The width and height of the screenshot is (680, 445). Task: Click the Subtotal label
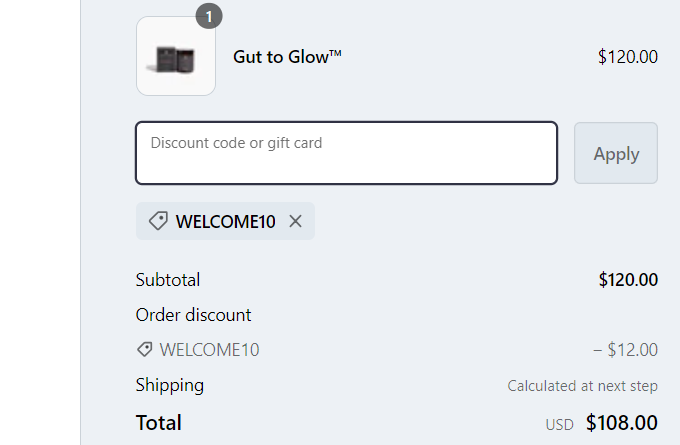[x=168, y=280]
